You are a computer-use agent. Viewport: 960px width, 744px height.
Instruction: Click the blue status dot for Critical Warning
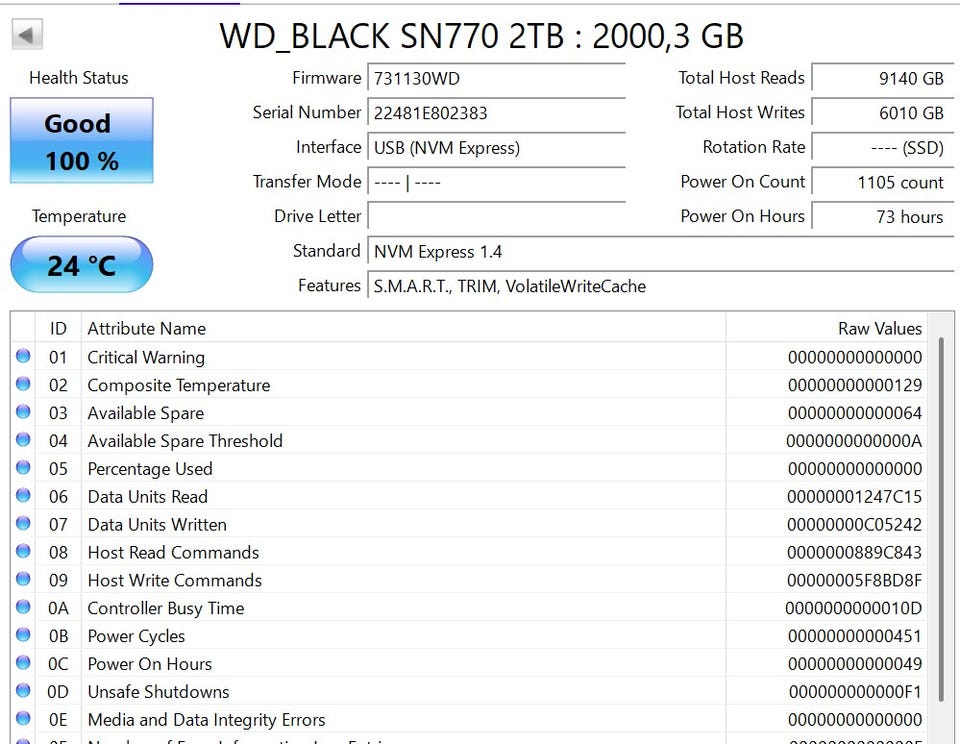[x=23, y=356]
